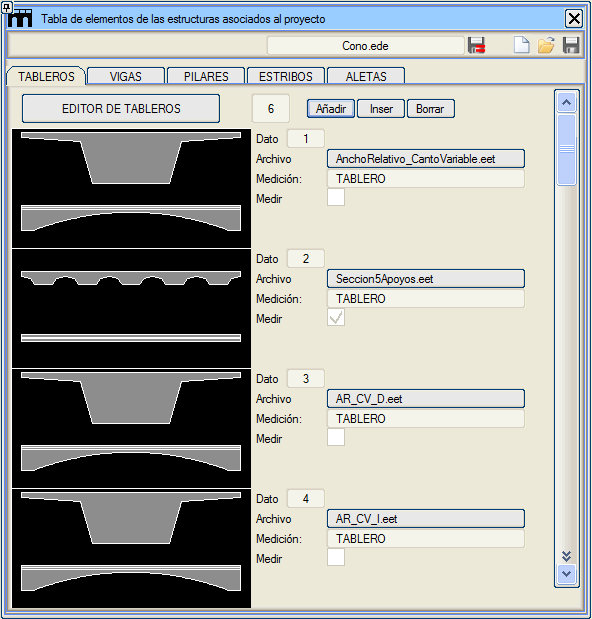Select the Seccion5Apoyos deck preview thumbnail
Viewport: 592px width, 619px height.
(x=131, y=308)
